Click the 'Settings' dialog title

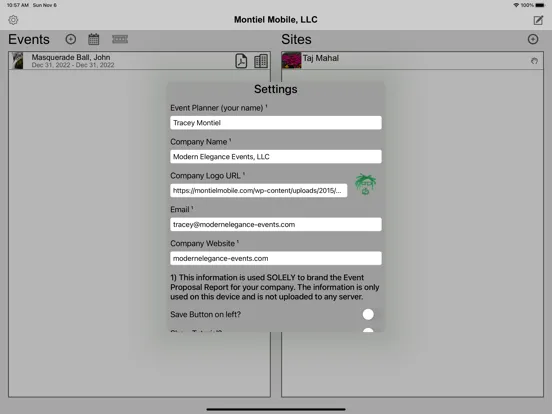[x=276, y=89]
